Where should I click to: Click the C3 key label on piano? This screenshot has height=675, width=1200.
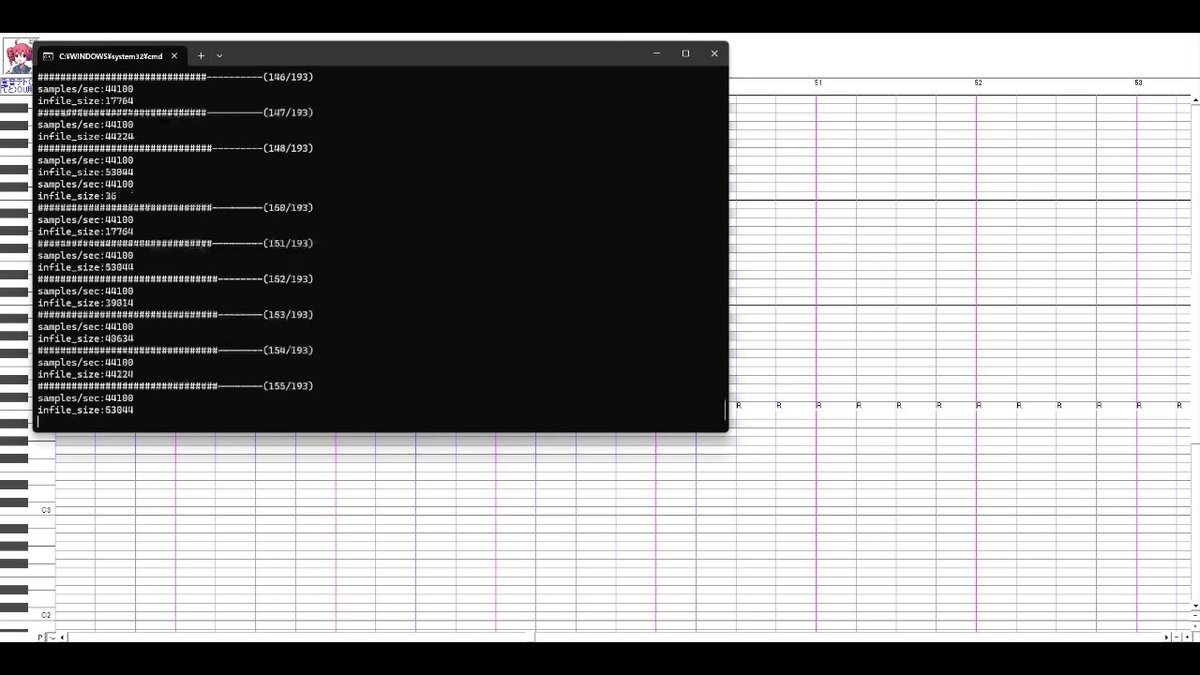coord(46,510)
